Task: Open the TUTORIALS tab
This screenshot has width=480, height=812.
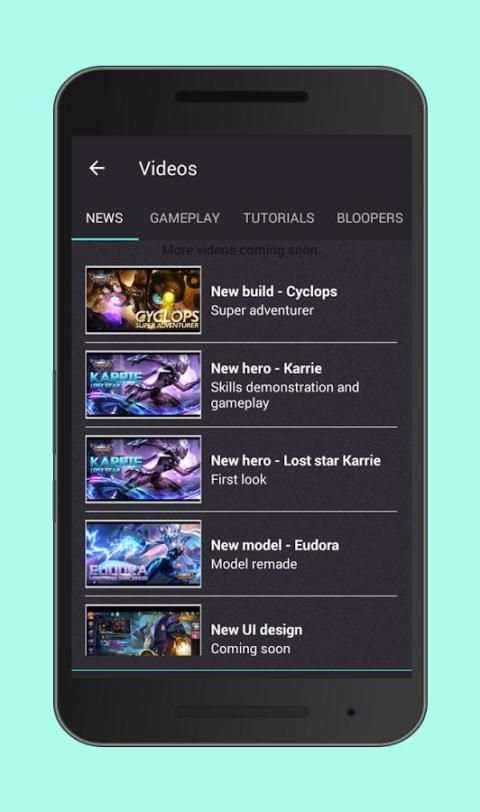Action: point(279,218)
